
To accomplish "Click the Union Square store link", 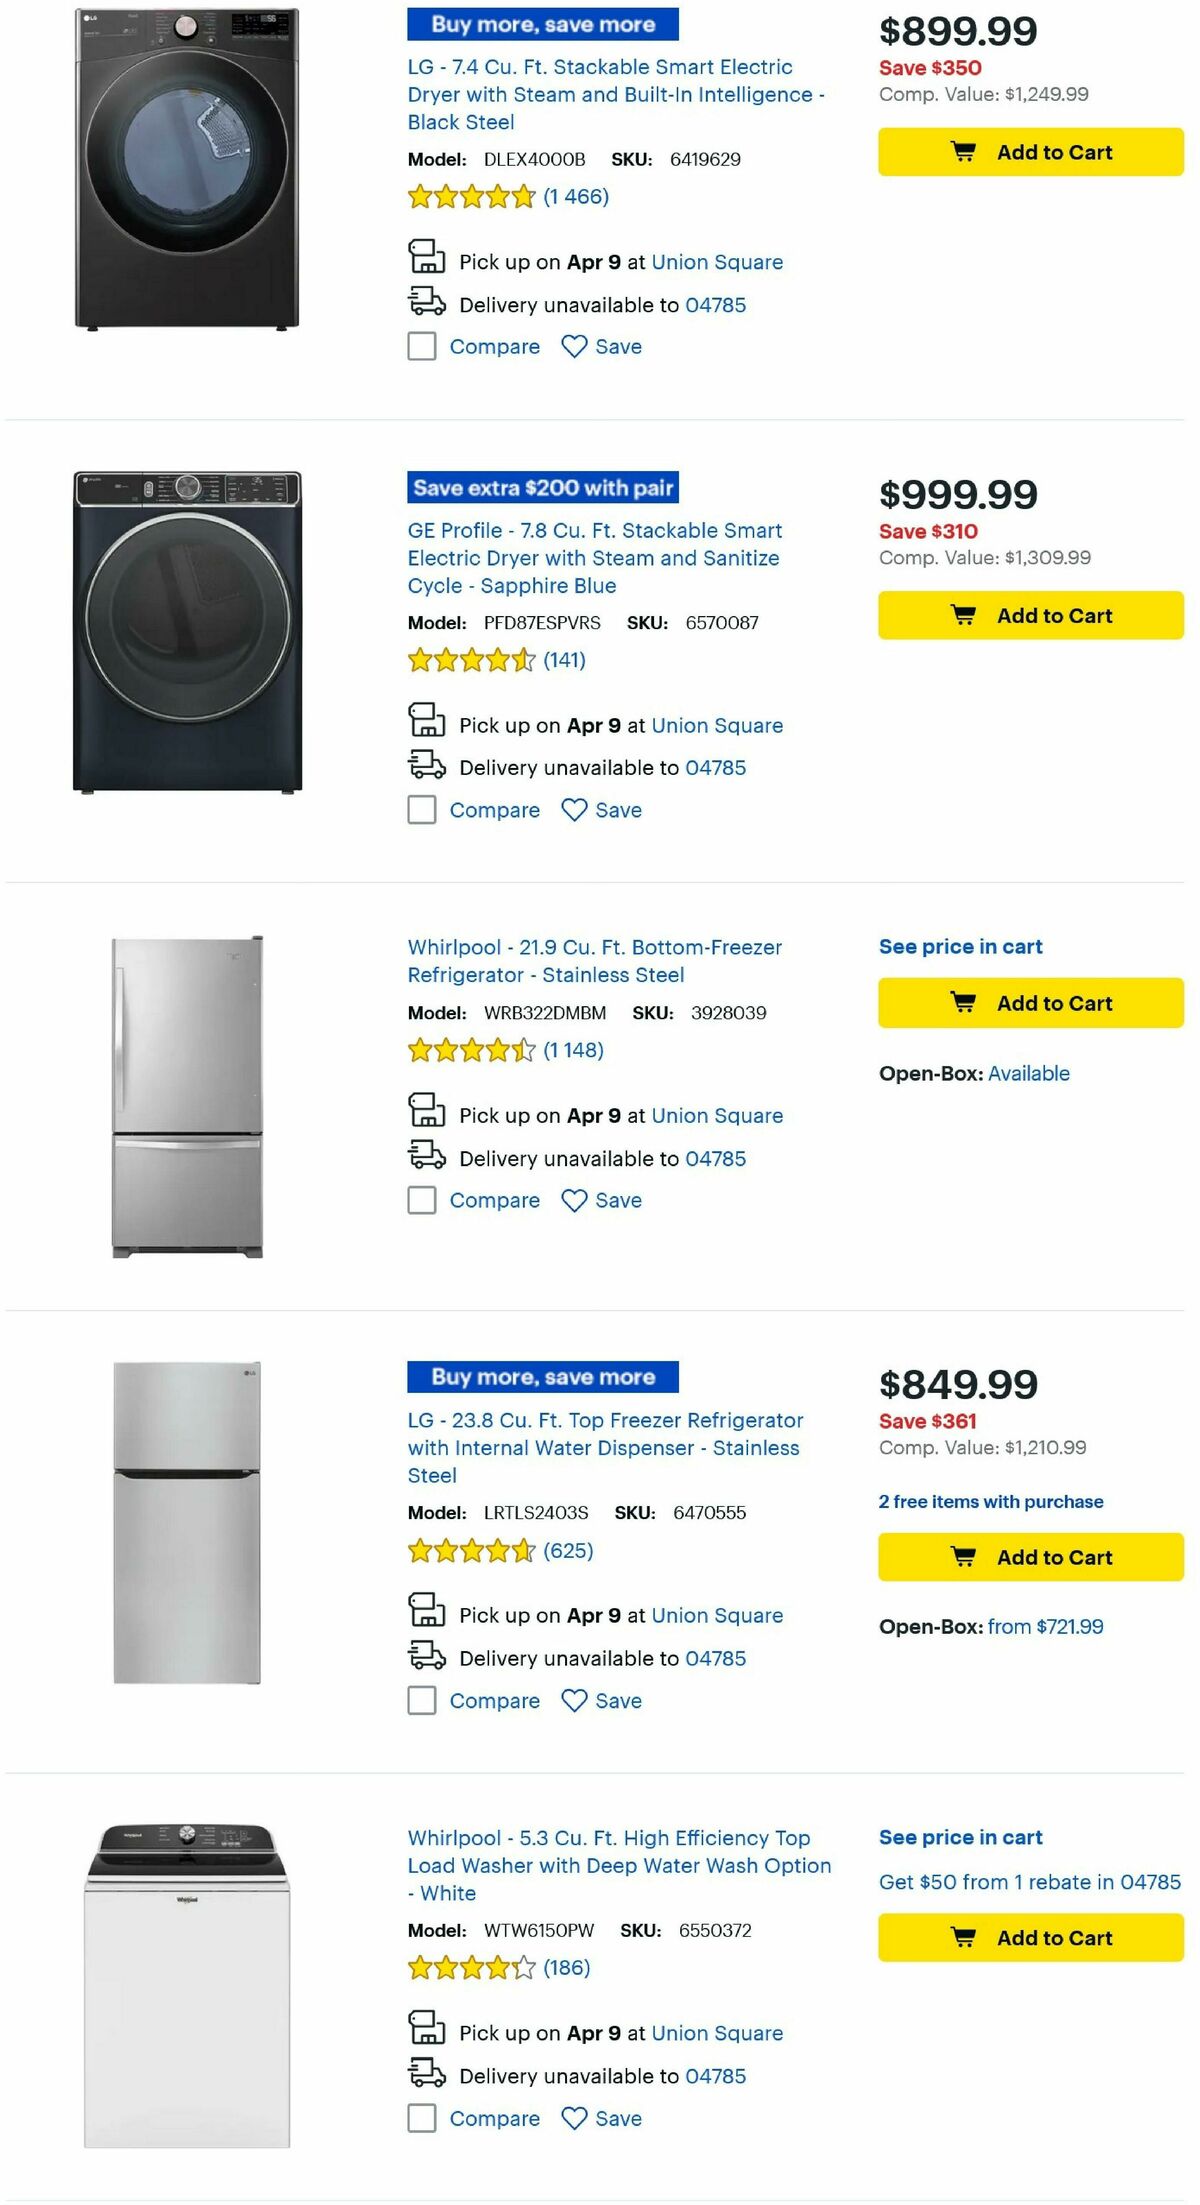I will click(x=717, y=261).
